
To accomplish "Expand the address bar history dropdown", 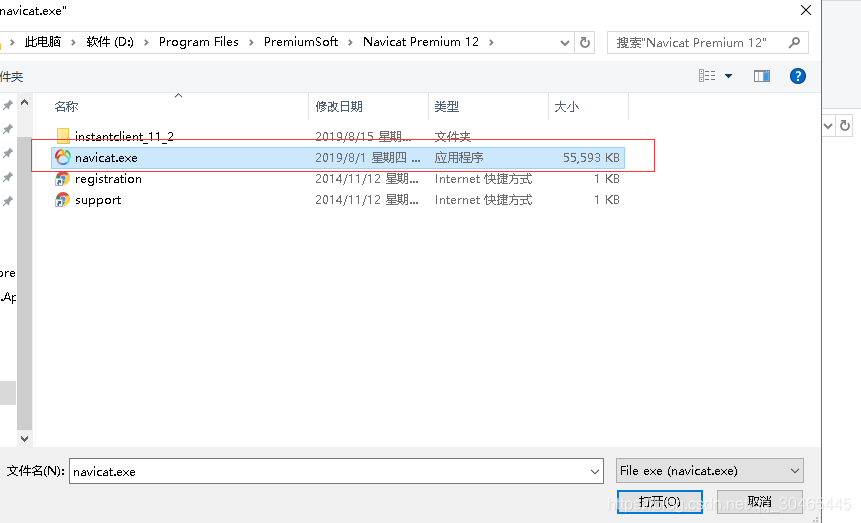I will tap(564, 42).
